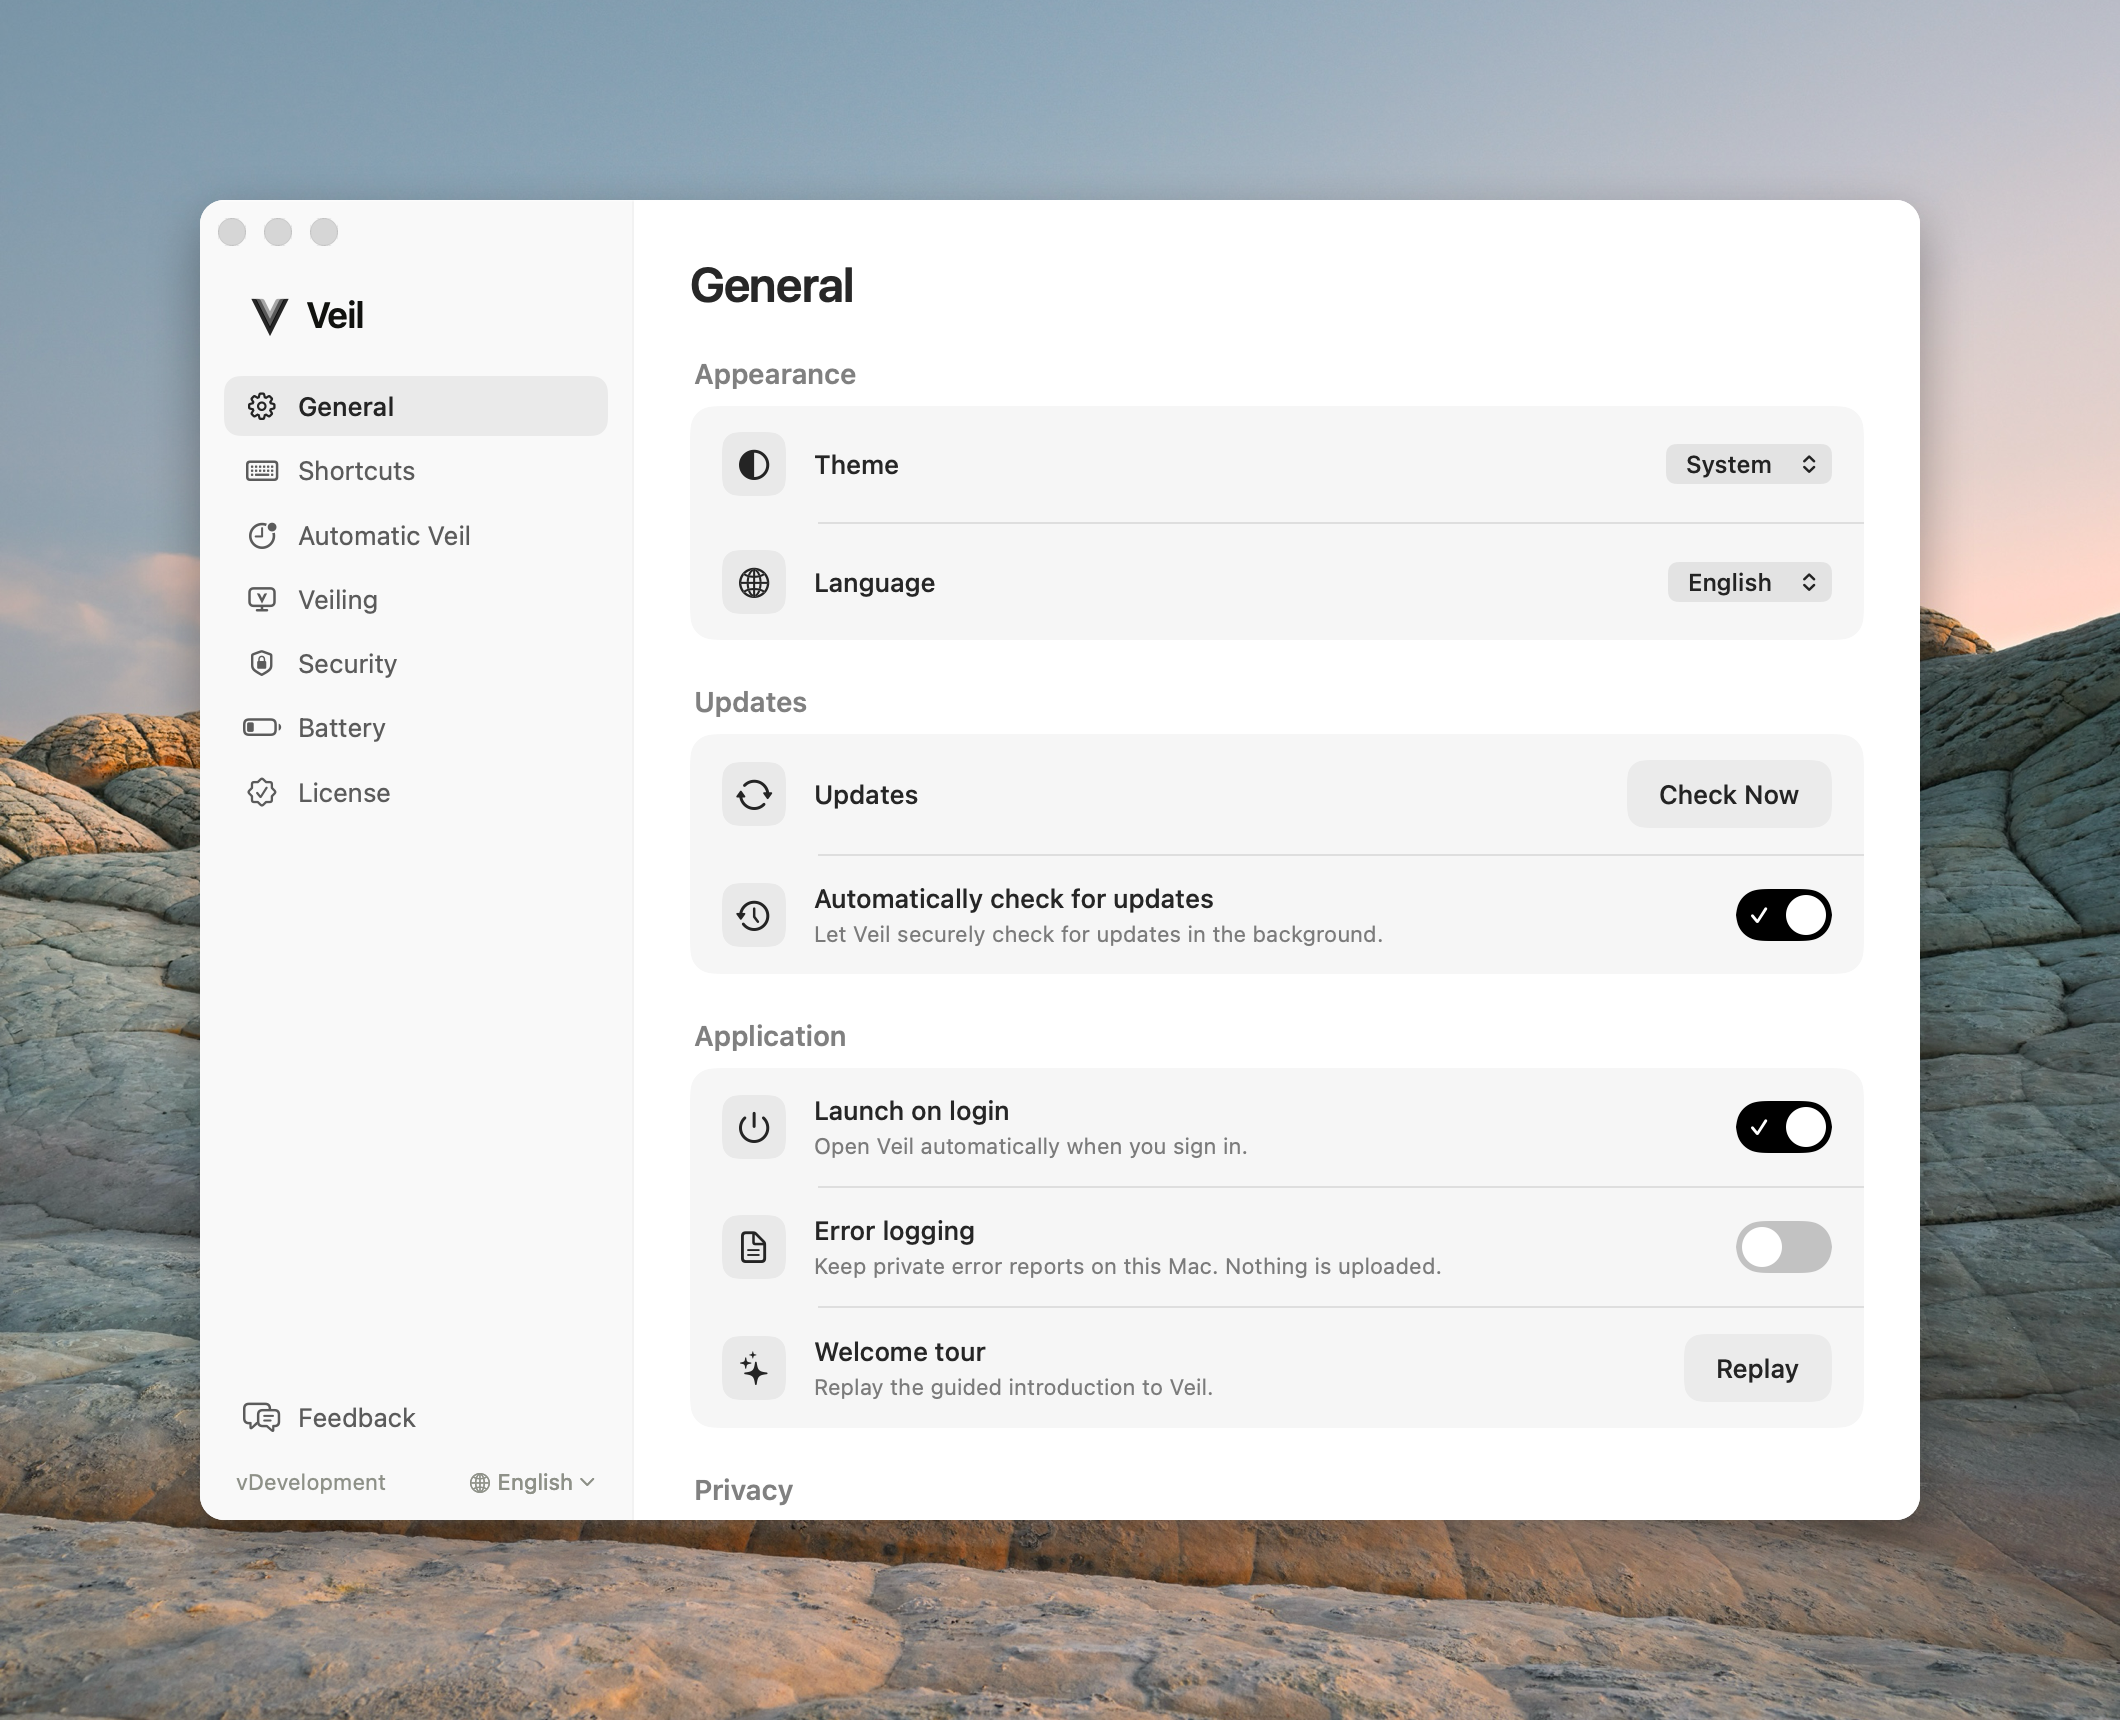2120x1720 pixels.
Task: Click the Language globe icon in Appearance
Action: click(754, 582)
